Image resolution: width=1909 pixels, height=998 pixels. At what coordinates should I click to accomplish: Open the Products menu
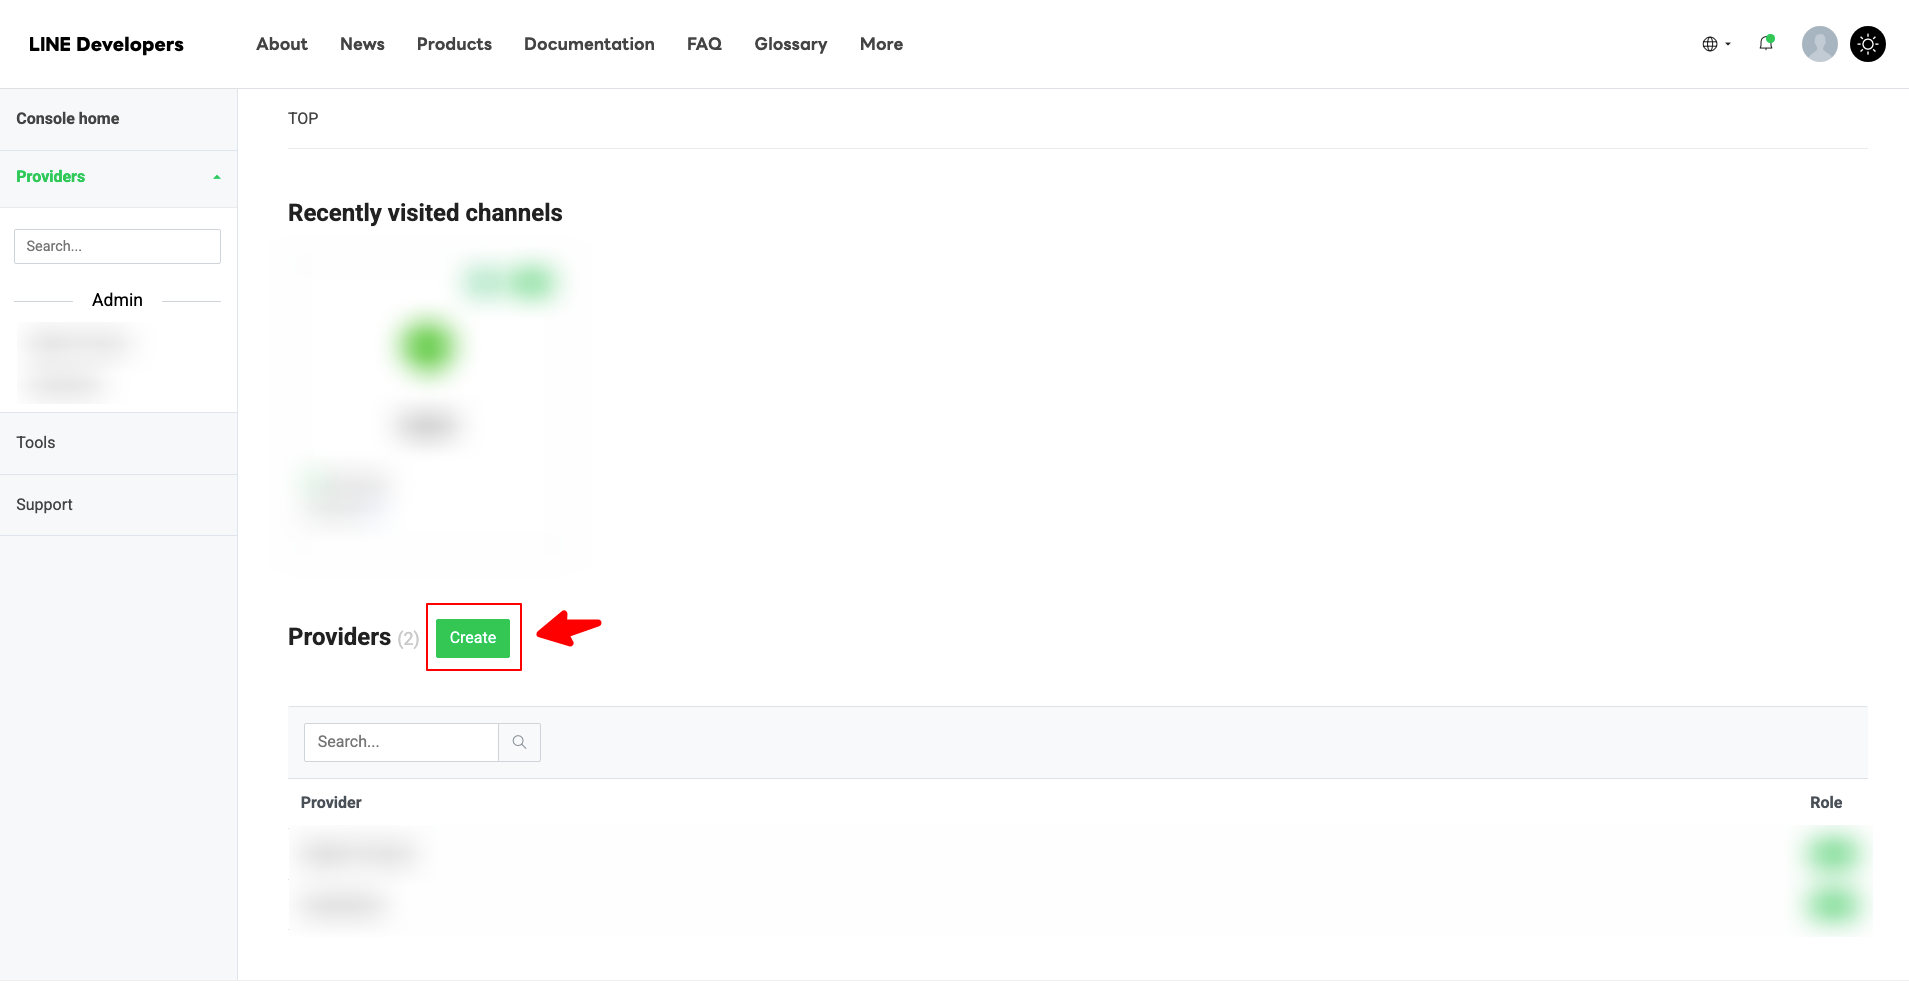click(x=454, y=44)
